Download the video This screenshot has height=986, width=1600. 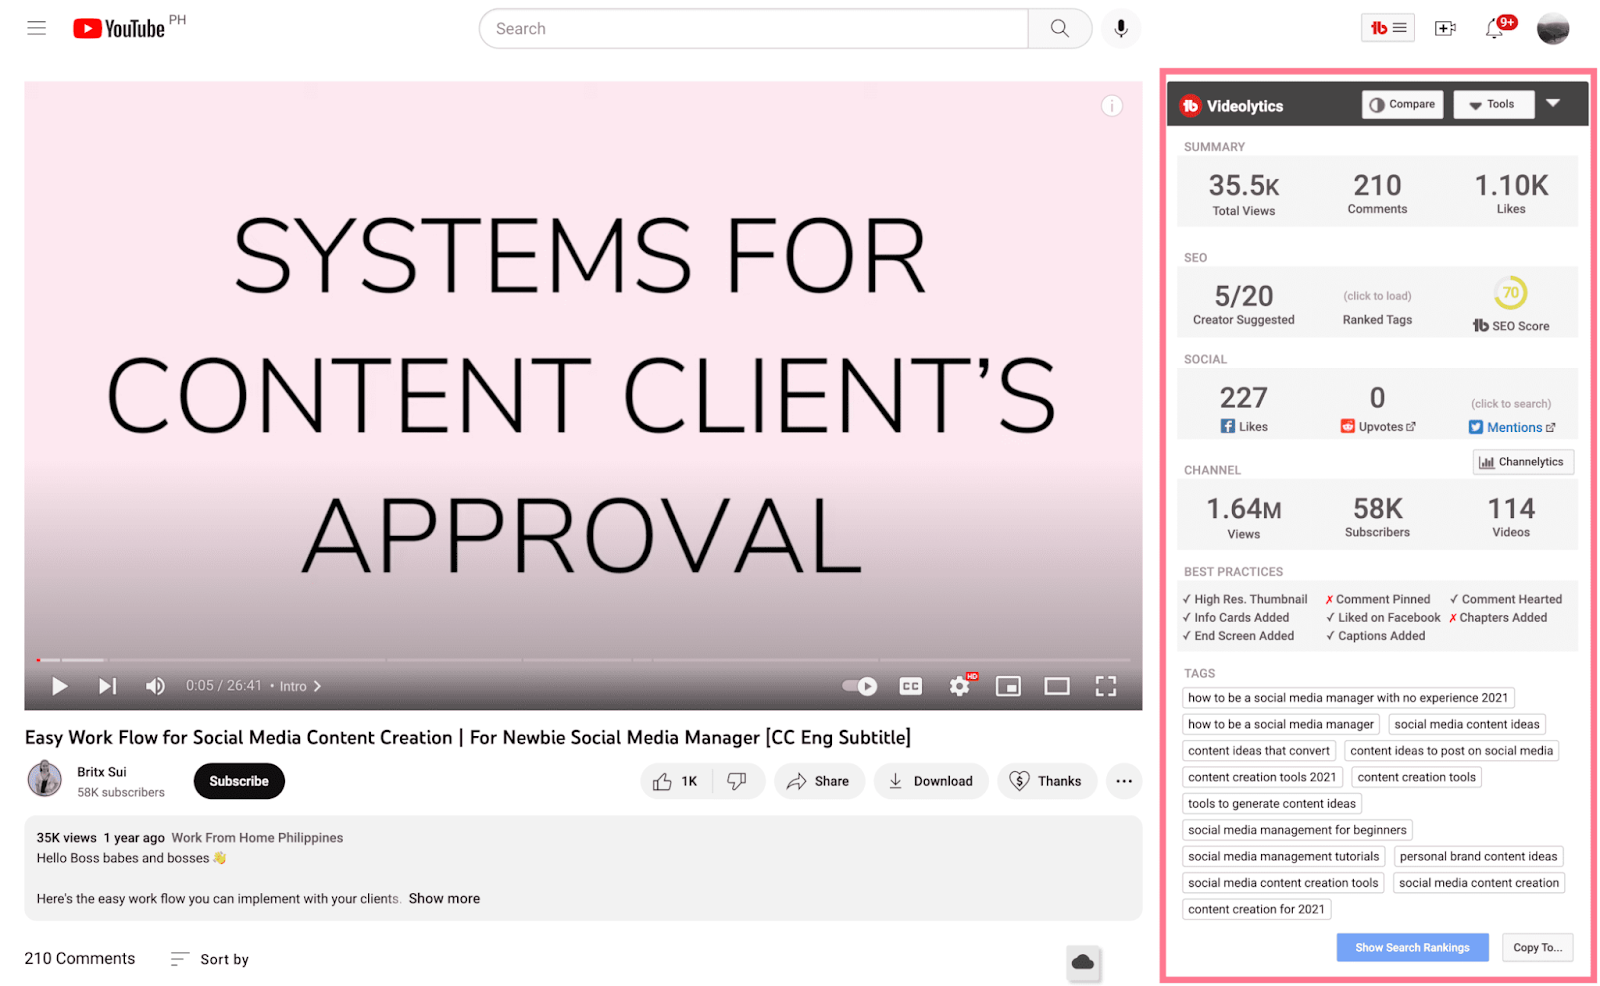pos(930,781)
